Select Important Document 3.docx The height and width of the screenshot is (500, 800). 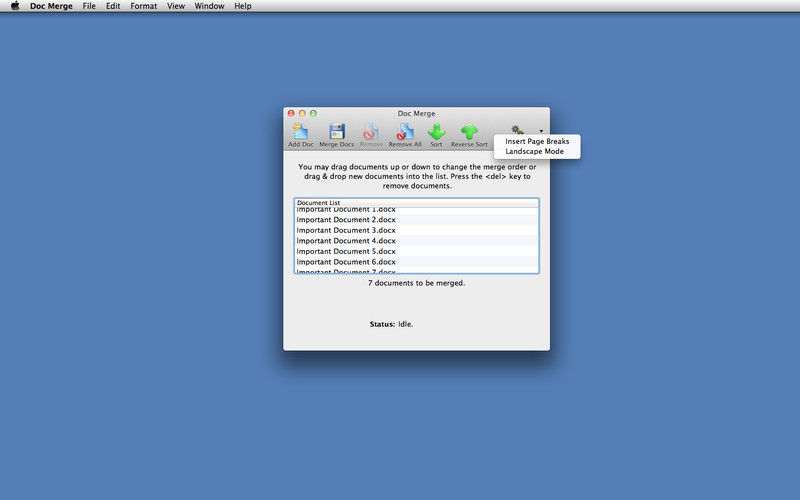click(416, 230)
